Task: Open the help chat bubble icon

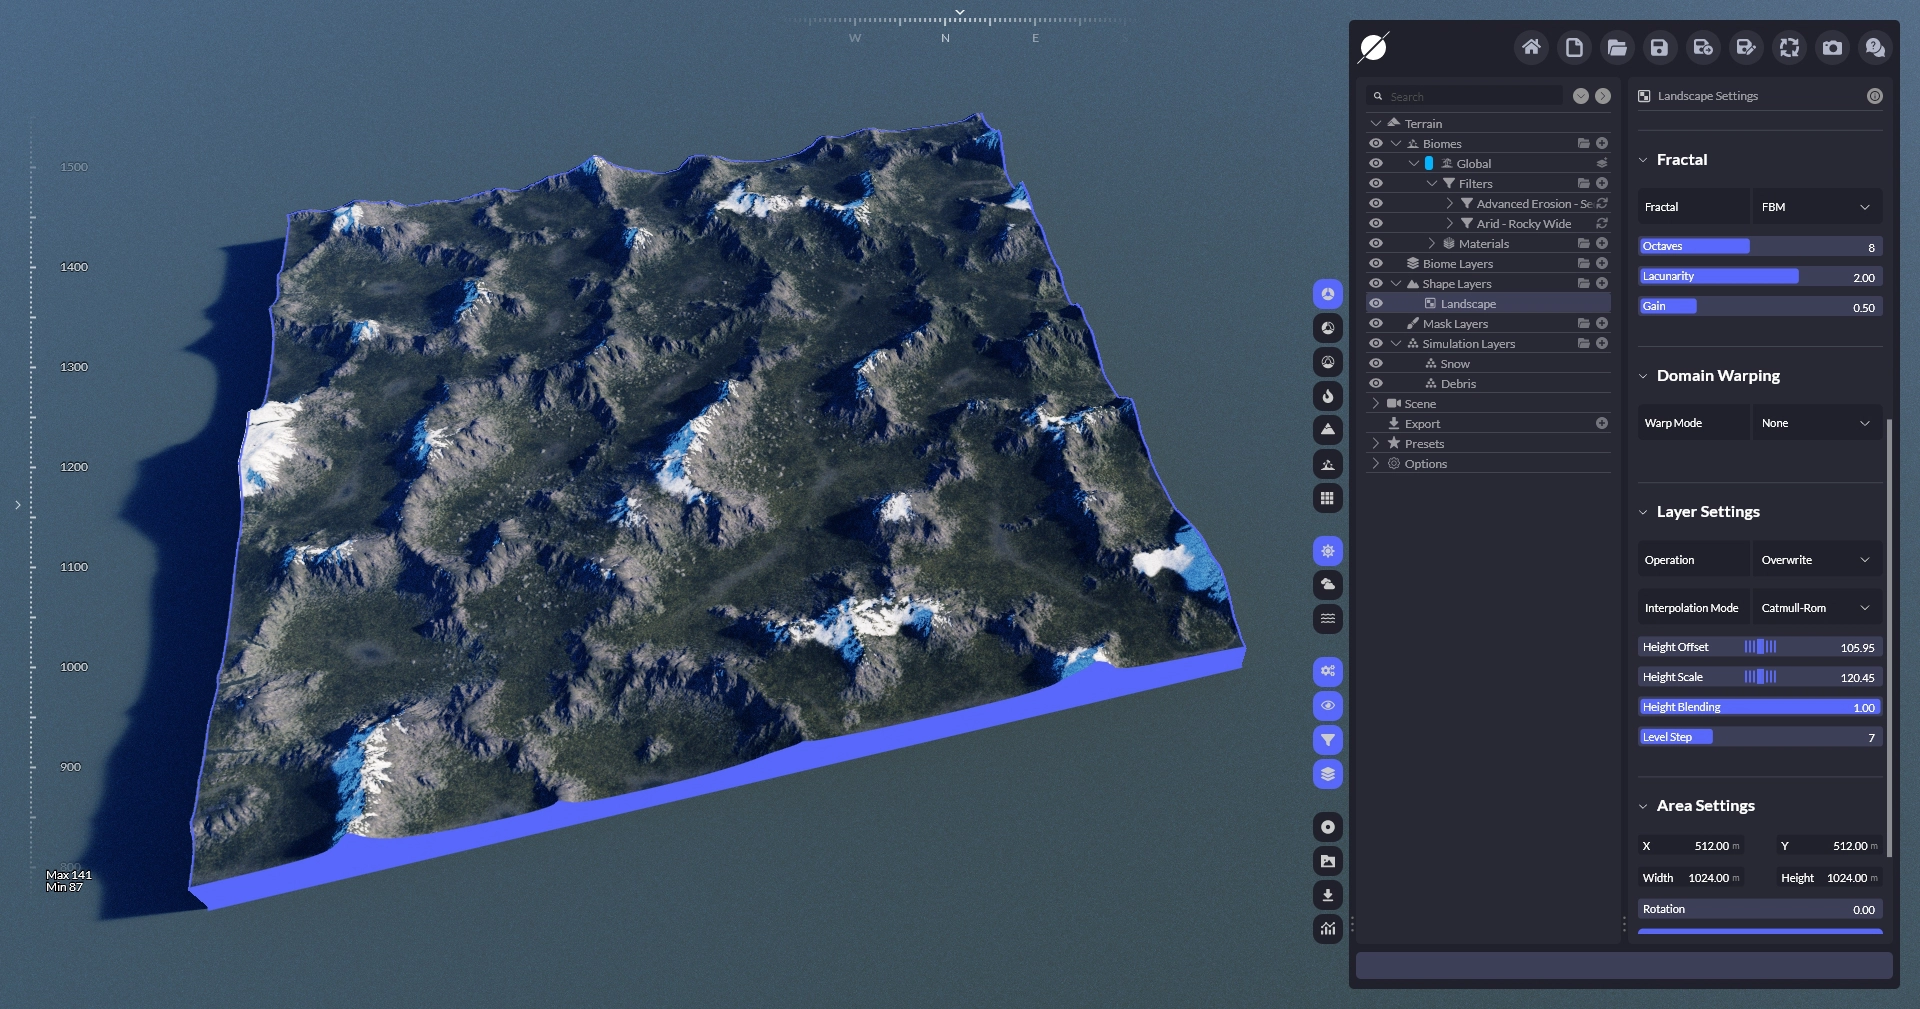Action: (x=1875, y=48)
